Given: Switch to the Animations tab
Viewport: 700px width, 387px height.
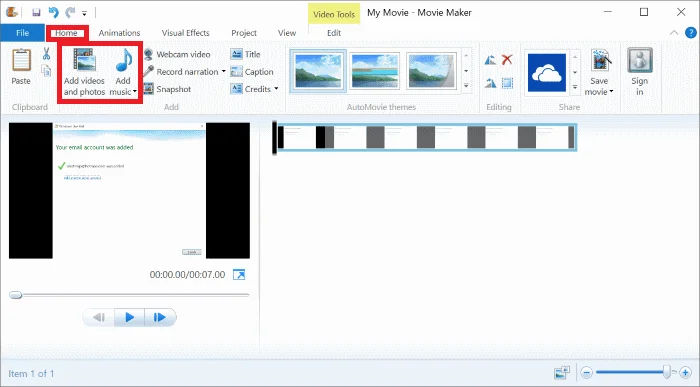Looking at the screenshot, I should point(119,33).
